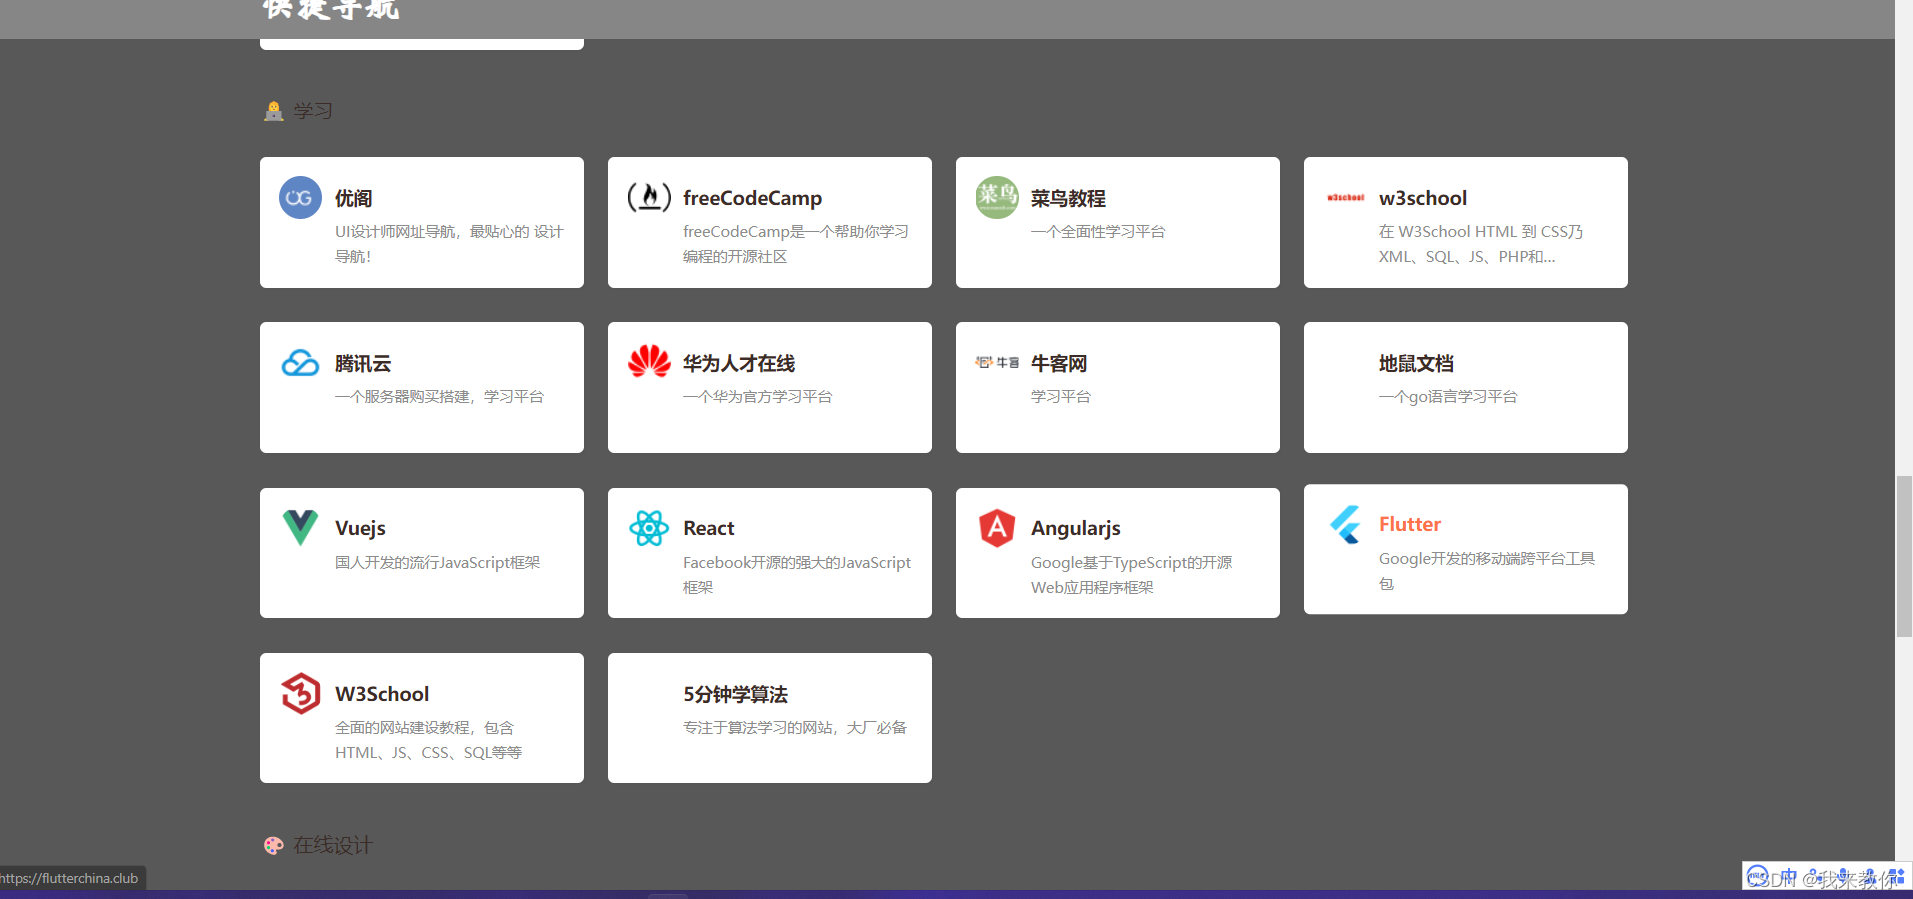The height and width of the screenshot is (899, 1913).
Task: Click the description 一个全面性学习平台
Action: tap(1098, 231)
